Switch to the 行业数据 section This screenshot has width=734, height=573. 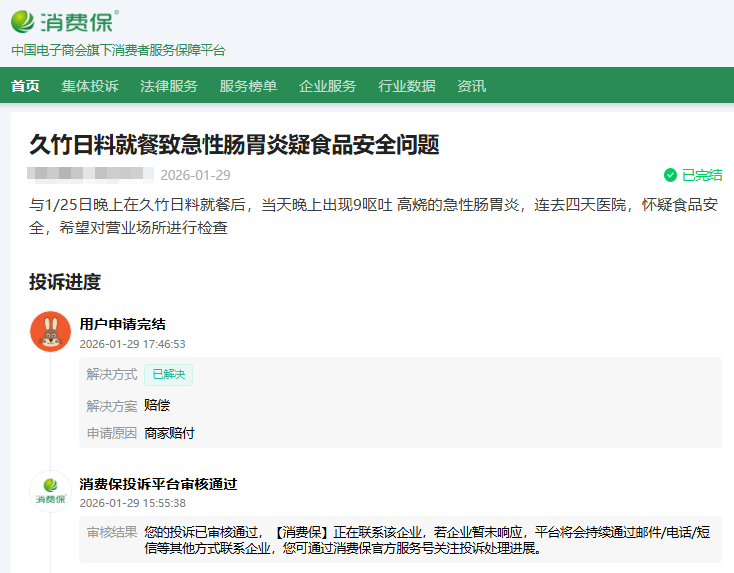point(406,86)
